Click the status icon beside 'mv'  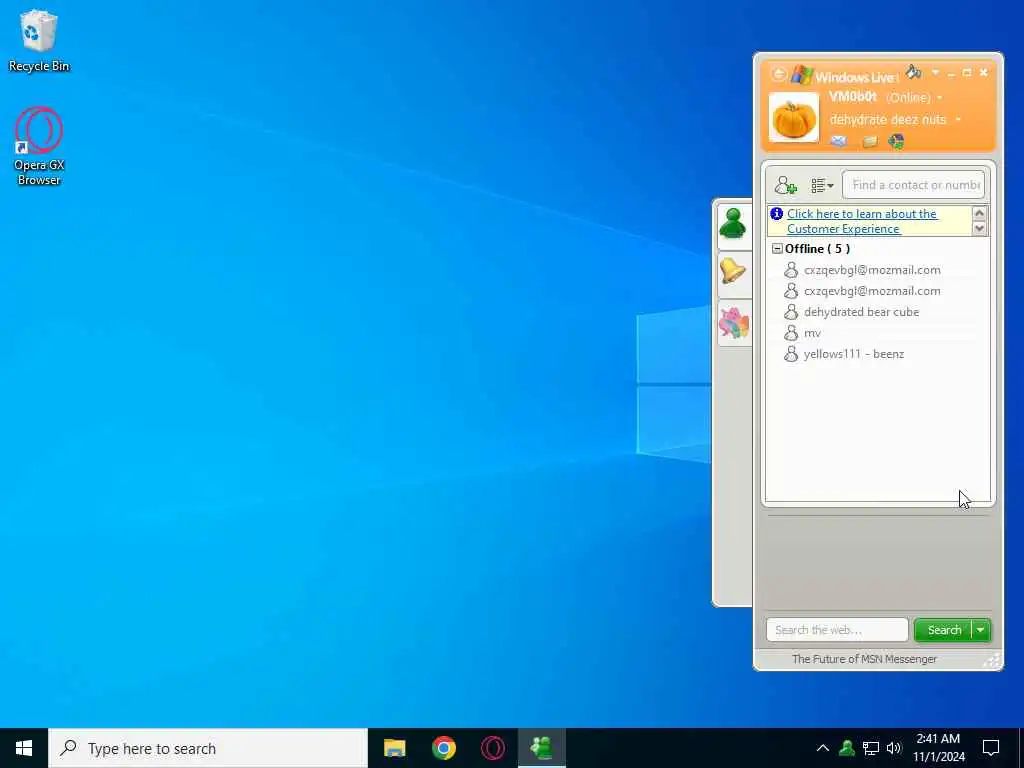[x=791, y=333]
